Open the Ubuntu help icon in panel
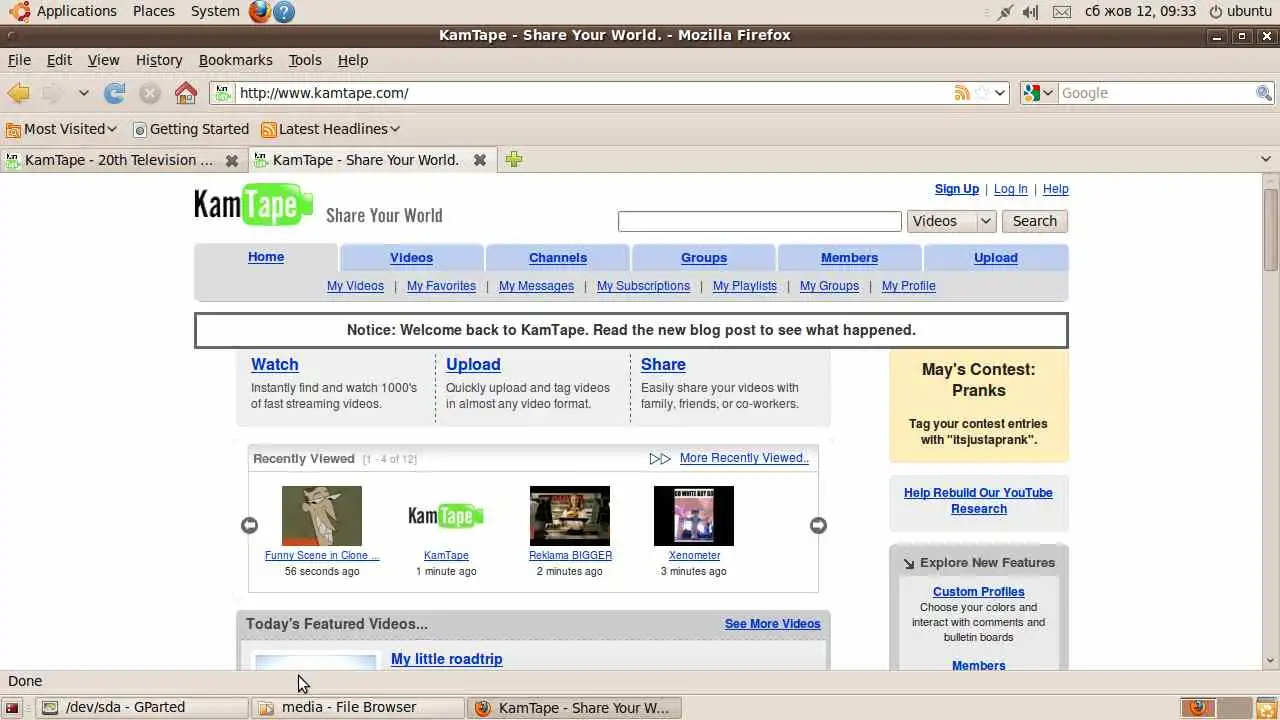 point(284,12)
